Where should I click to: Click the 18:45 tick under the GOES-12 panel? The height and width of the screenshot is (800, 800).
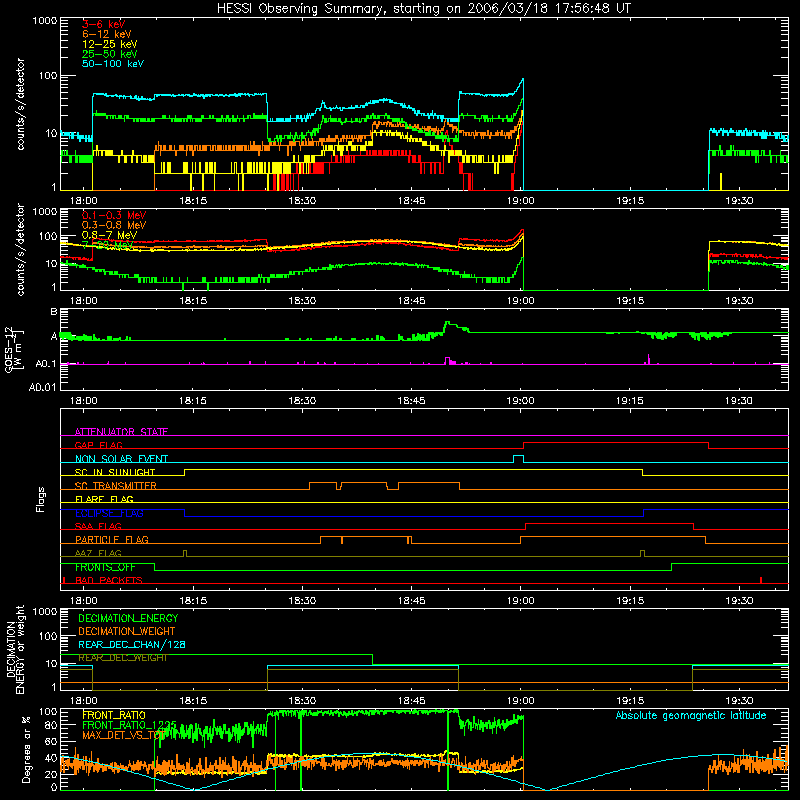411,401
